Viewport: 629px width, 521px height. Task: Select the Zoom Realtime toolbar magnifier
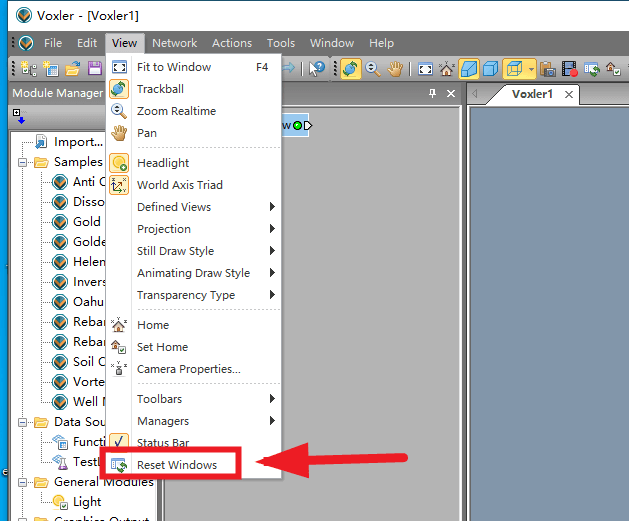click(x=373, y=69)
